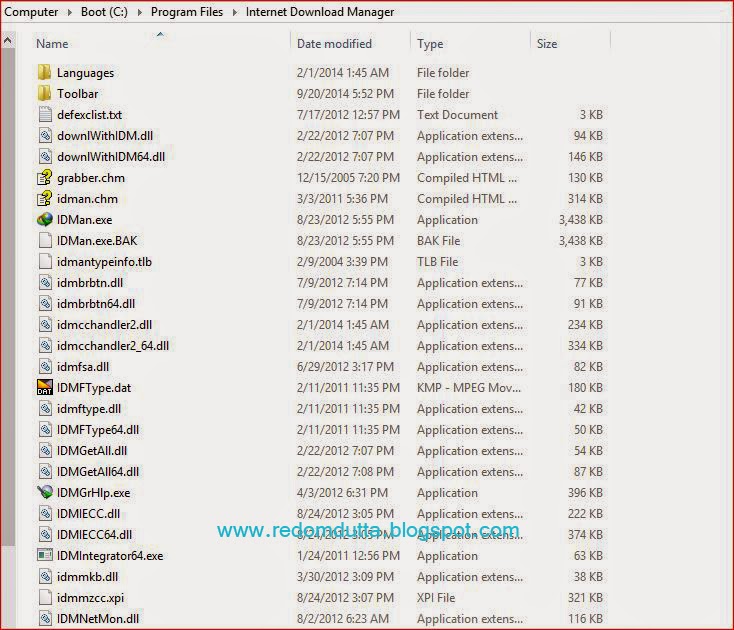Click the idmmzcc.xpi file icon
The image size is (734, 630).
45,598
